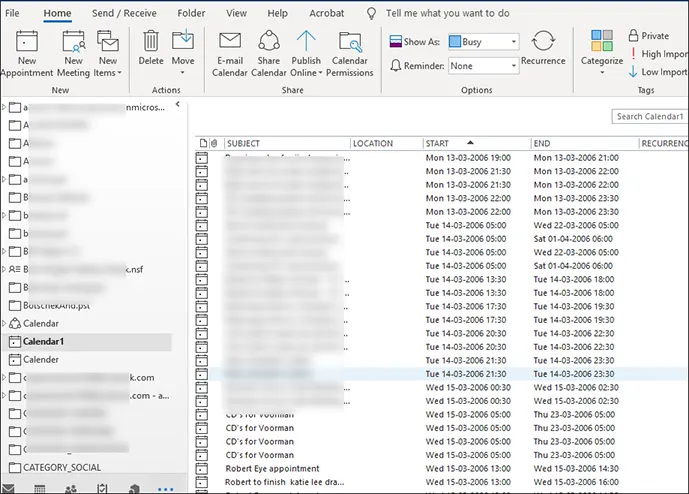Open the Reminder None dropdown
The height and width of the screenshot is (494, 689).
click(483, 66)
